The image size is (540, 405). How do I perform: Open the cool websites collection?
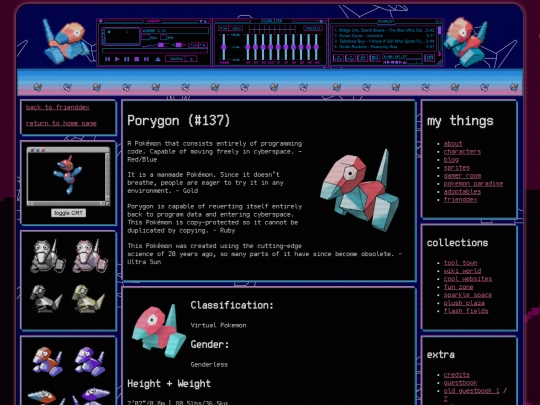pos(468,279)
